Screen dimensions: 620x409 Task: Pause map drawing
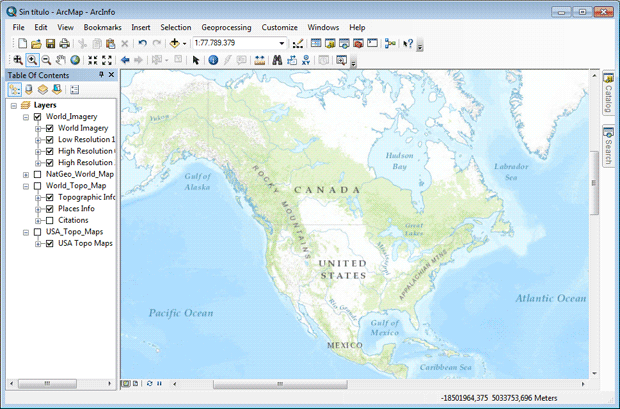tap(159, 383)
